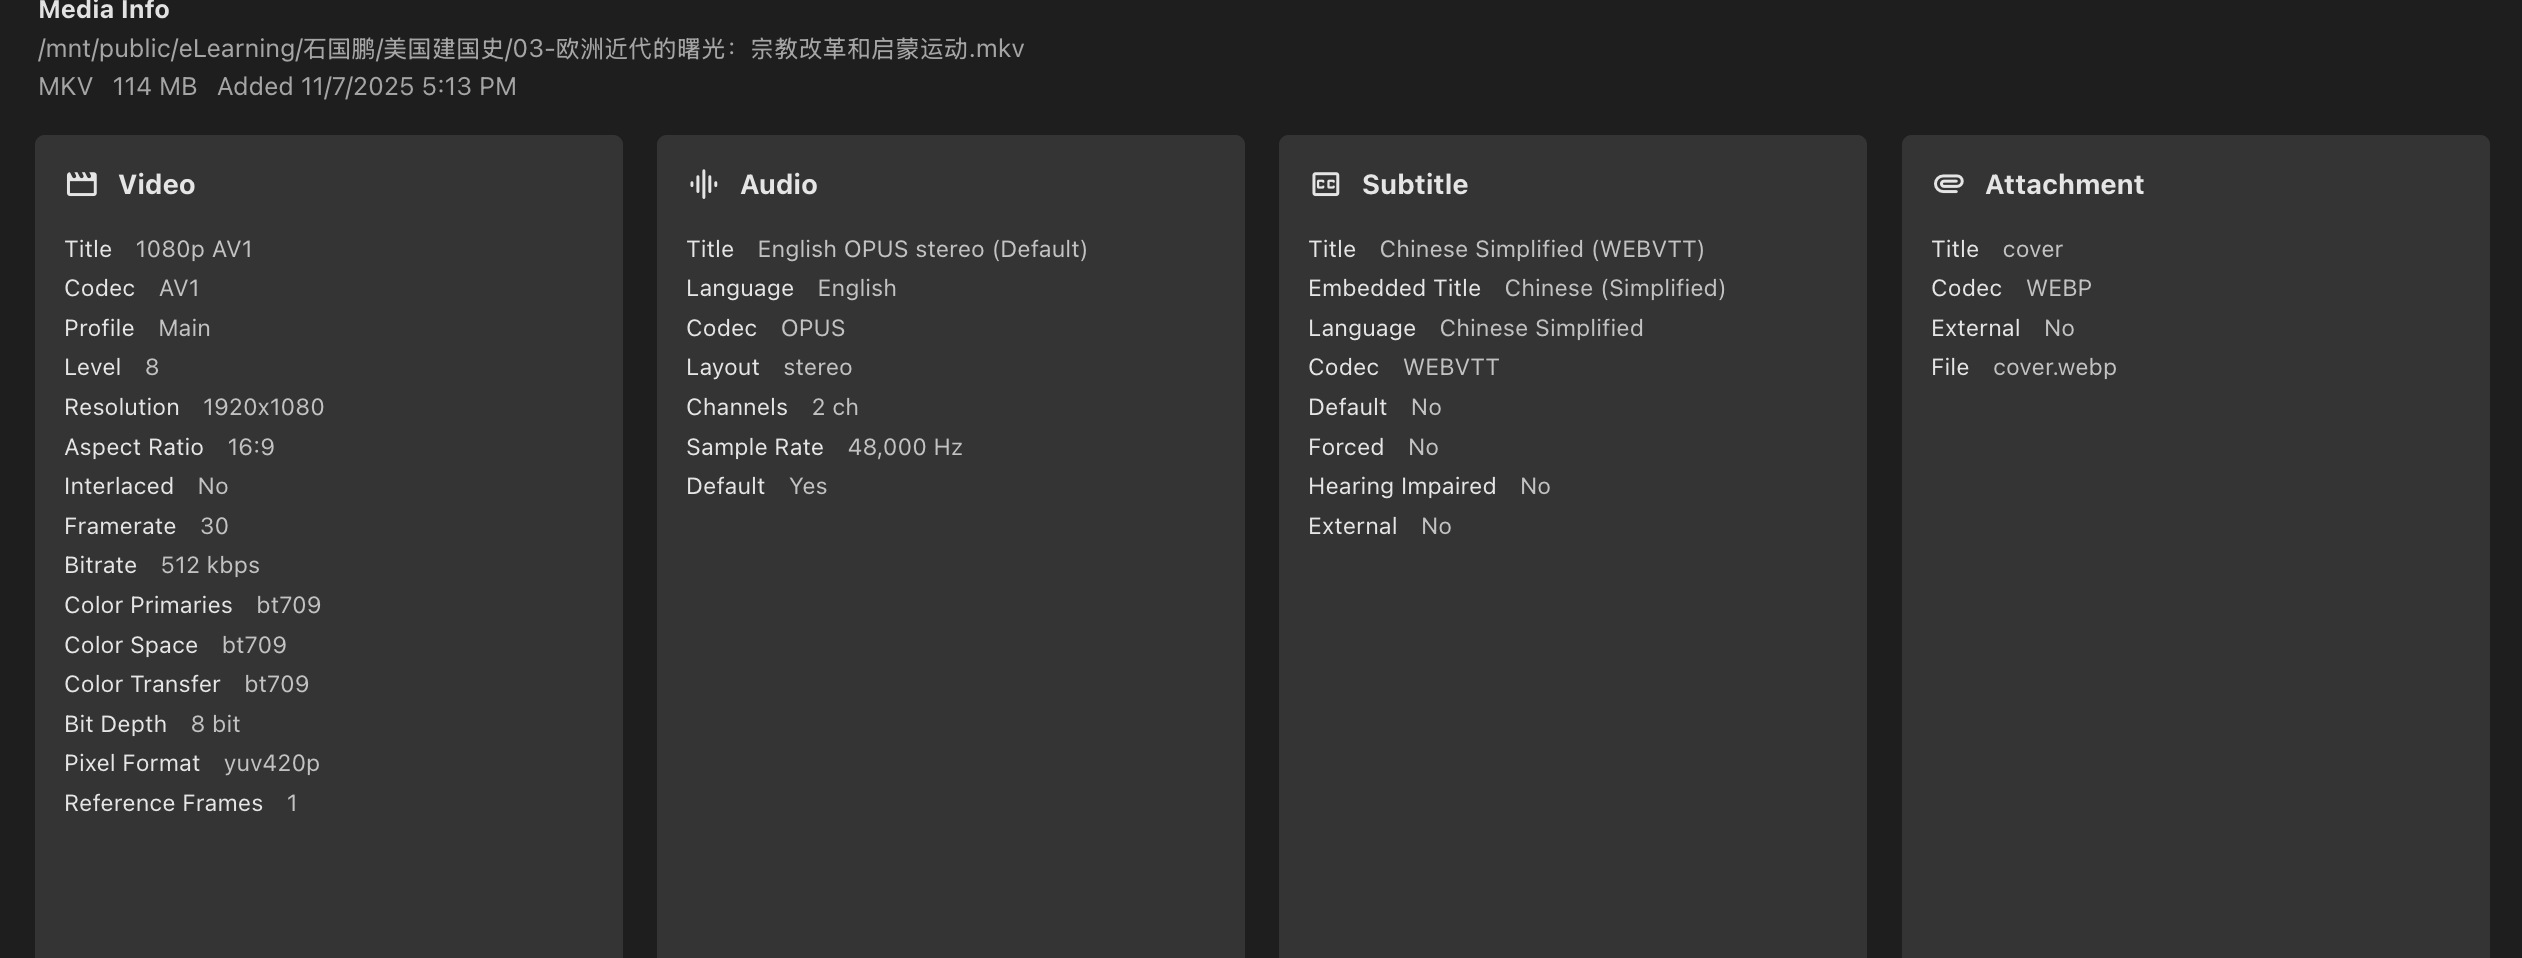Select the Video card heading
This screenshot has height=958, width=2522.
point(156,184)
